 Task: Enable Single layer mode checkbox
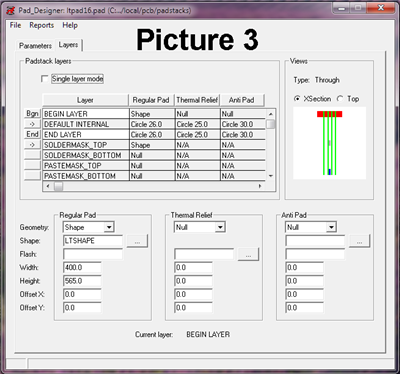coord(44,79)
